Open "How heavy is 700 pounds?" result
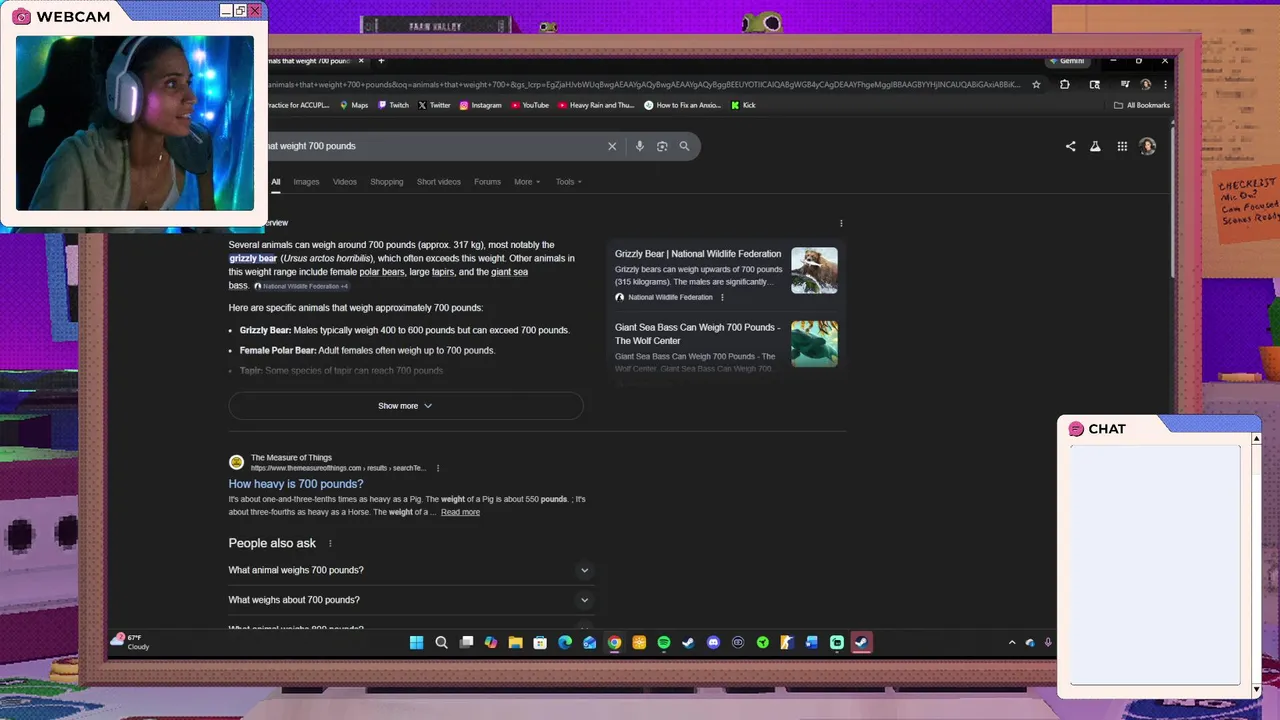 [296, 484]
